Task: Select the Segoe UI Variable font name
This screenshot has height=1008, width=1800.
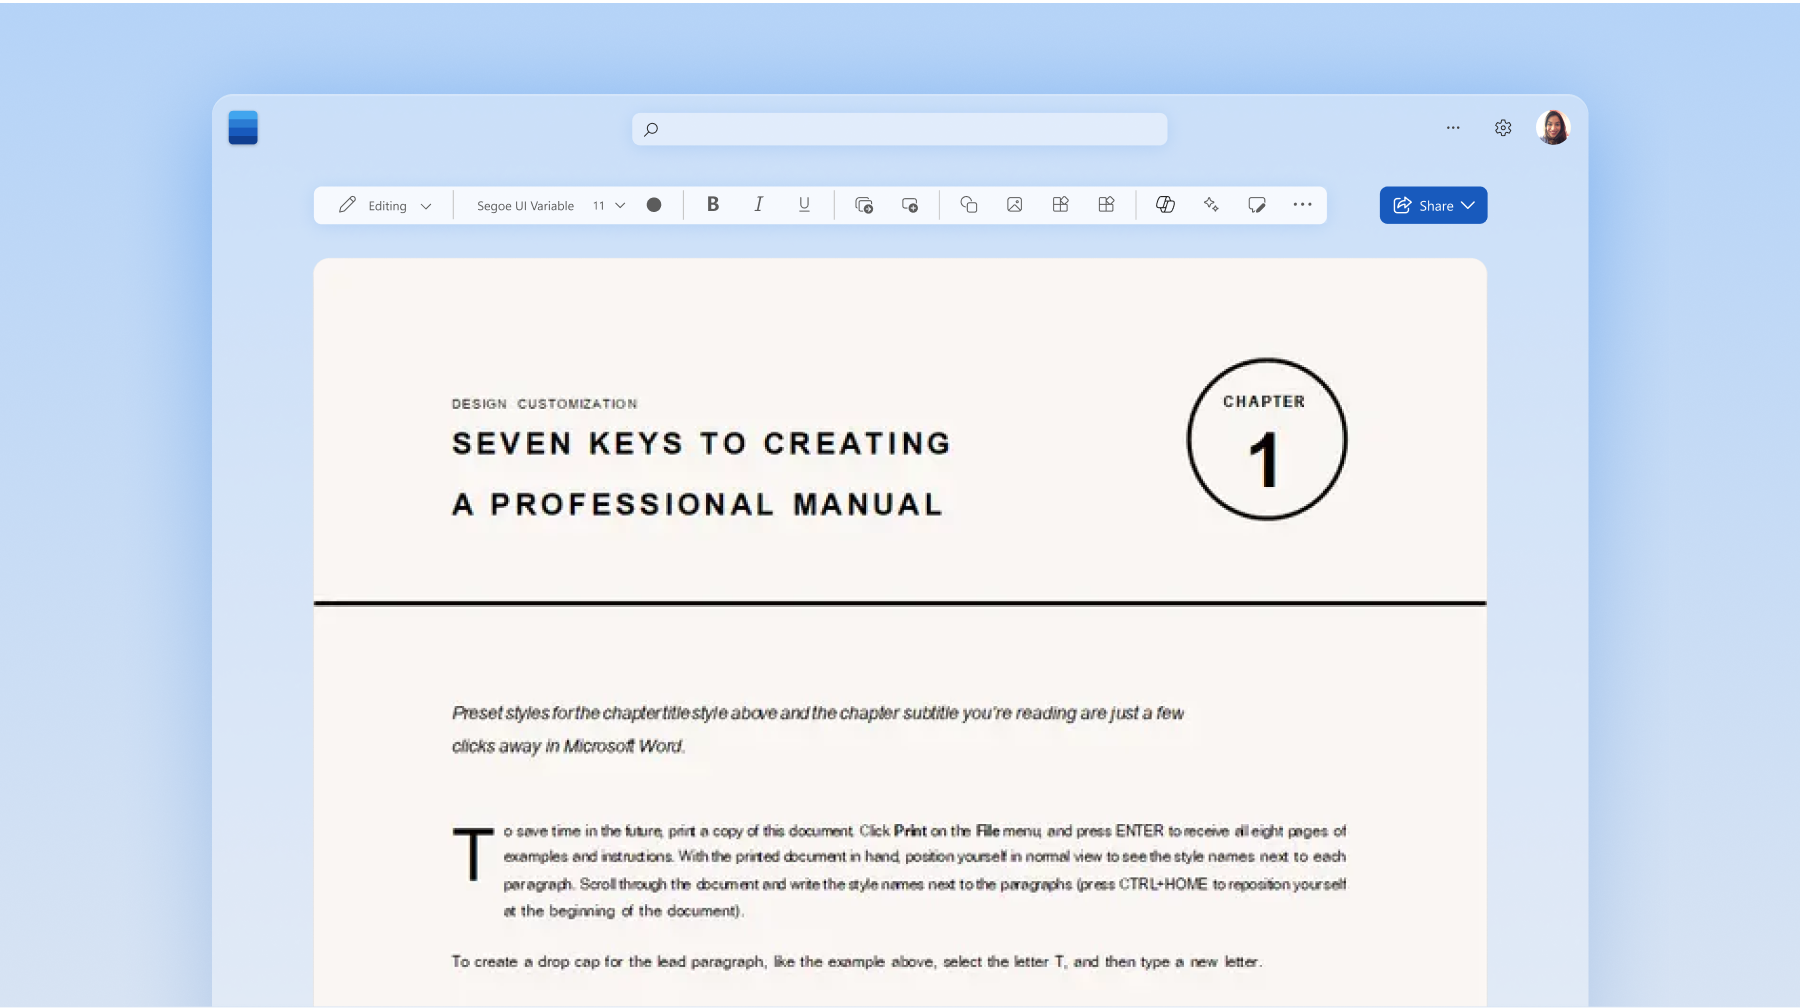Action: [x=524, y=205]
